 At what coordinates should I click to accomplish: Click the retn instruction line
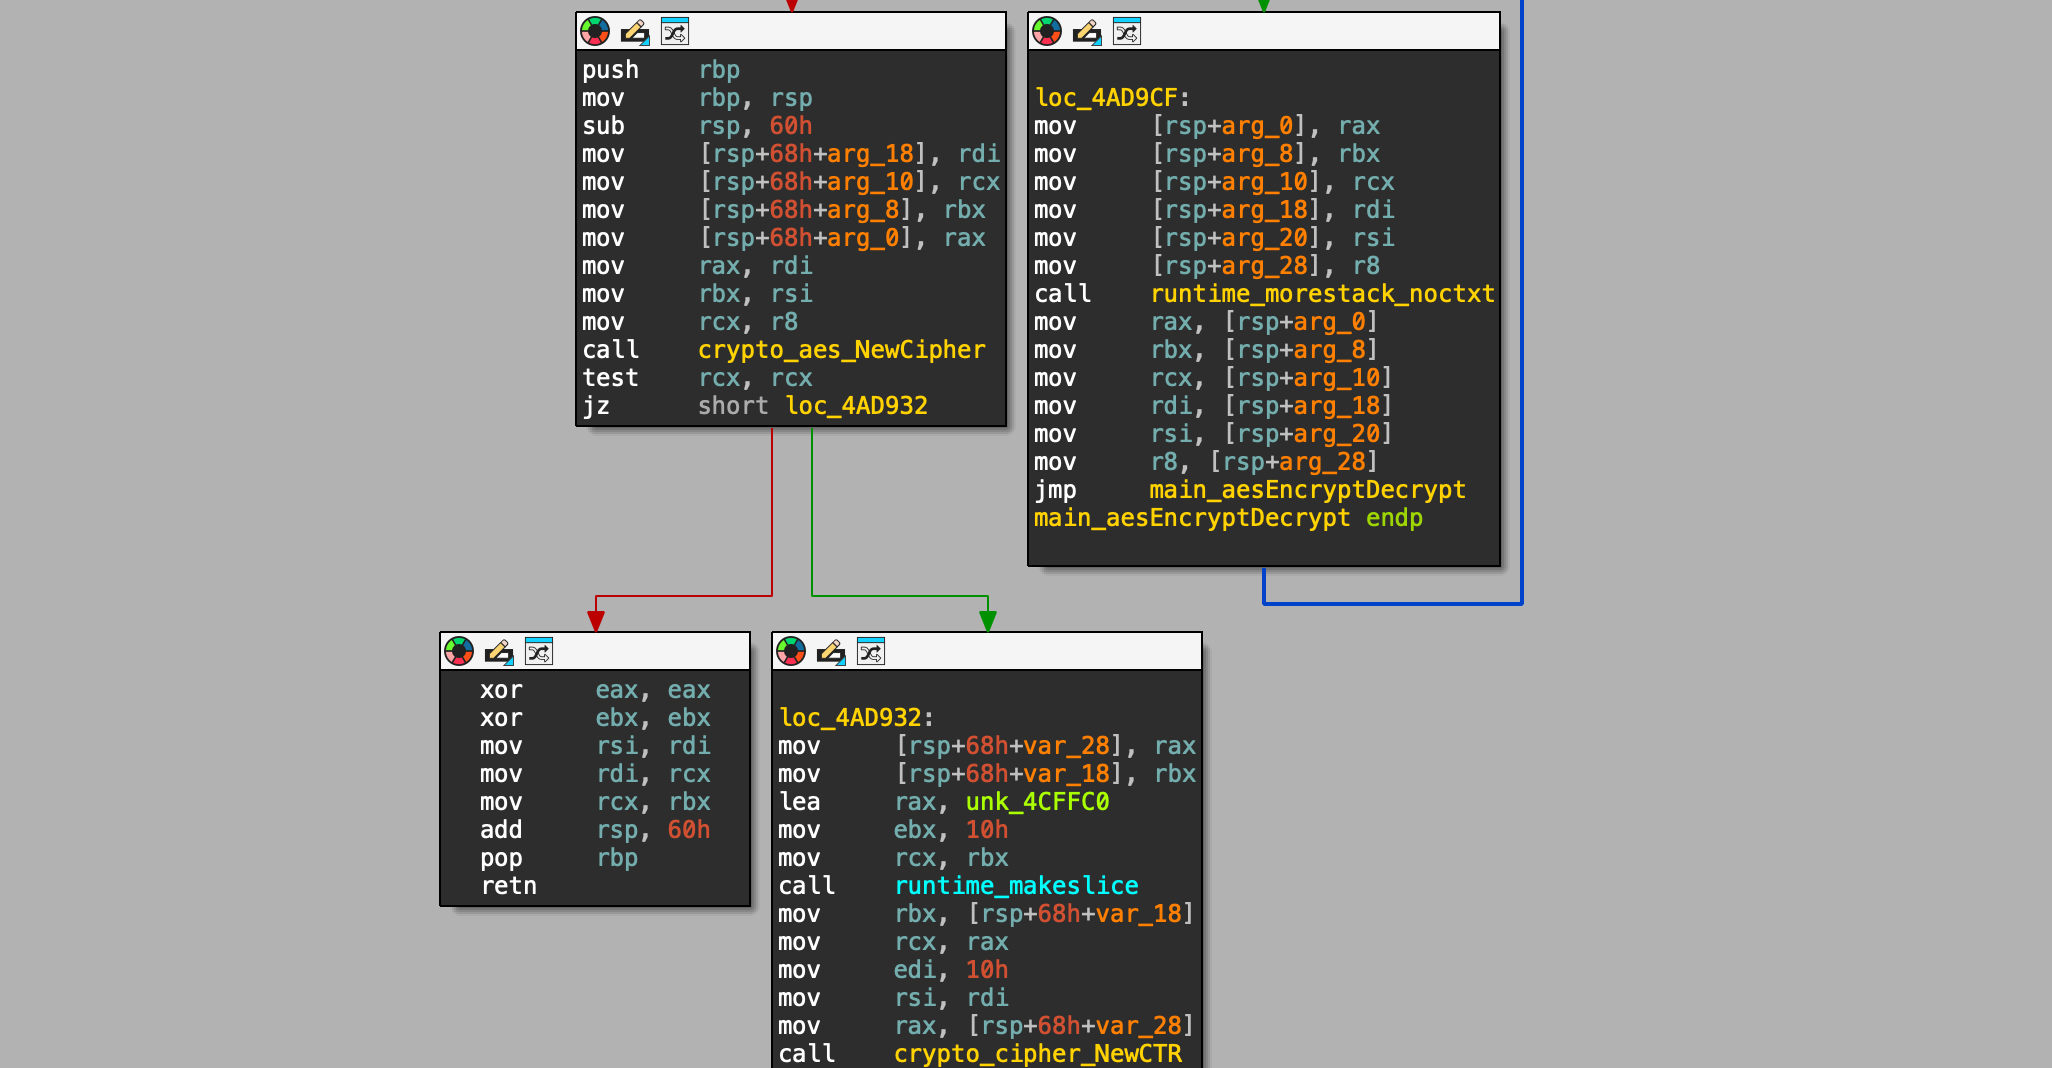pyautogui.click(x=508, y=886)
